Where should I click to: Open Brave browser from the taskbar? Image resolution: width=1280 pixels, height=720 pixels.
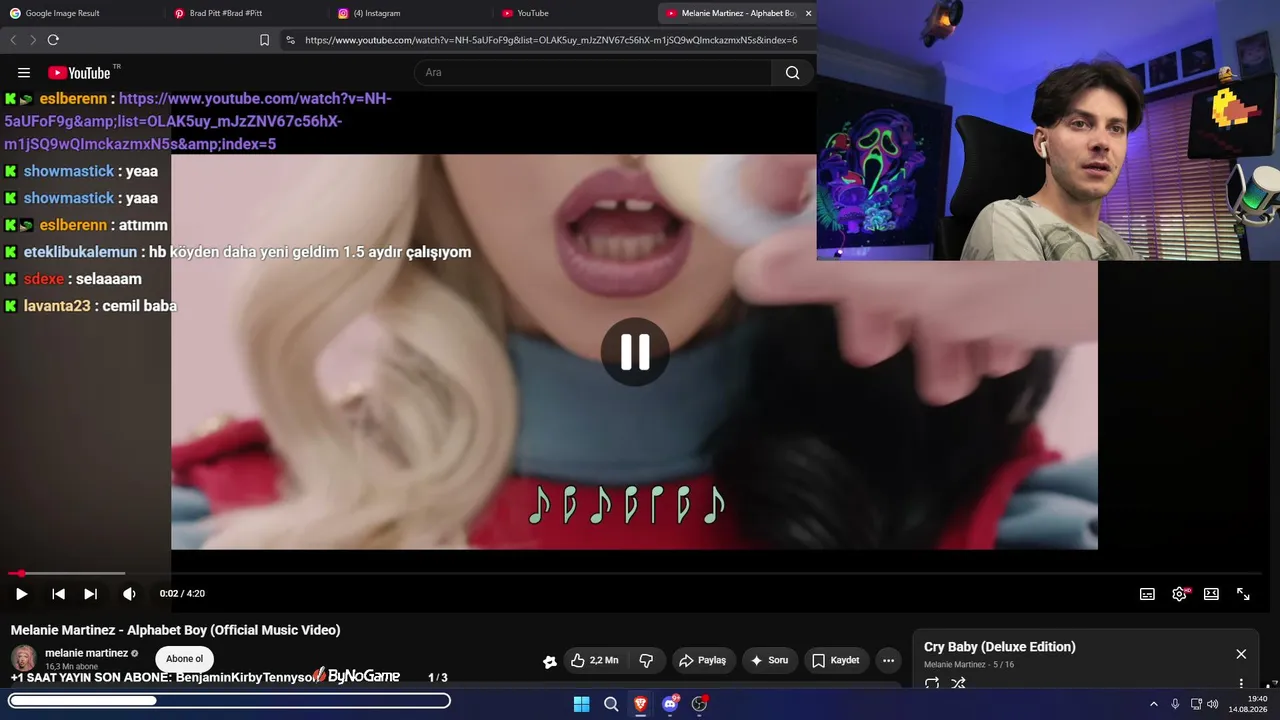pos(640,704)
